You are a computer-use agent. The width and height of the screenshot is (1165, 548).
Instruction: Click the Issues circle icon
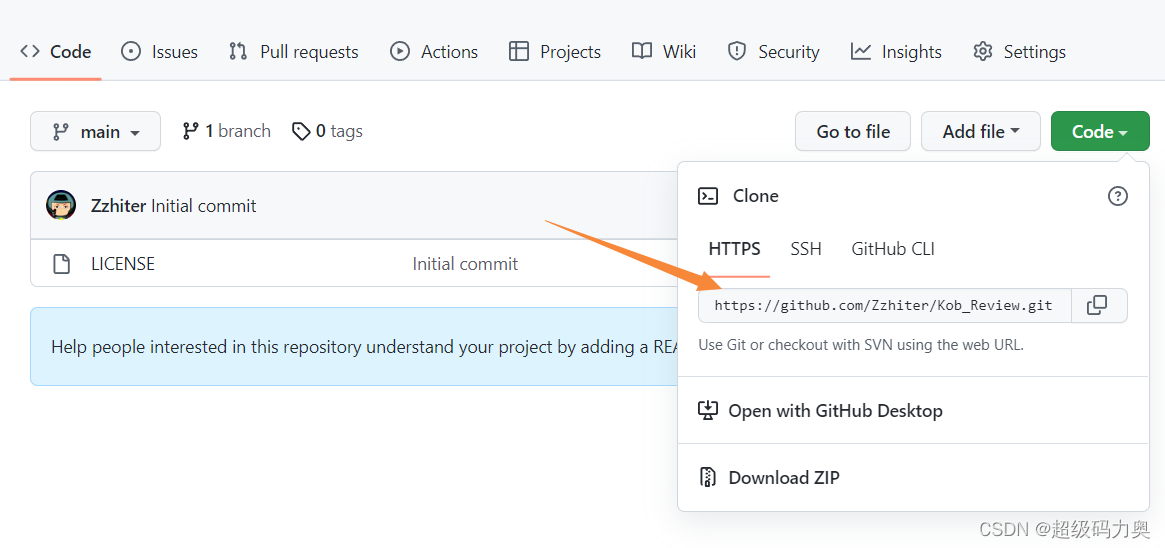point(131,52)
